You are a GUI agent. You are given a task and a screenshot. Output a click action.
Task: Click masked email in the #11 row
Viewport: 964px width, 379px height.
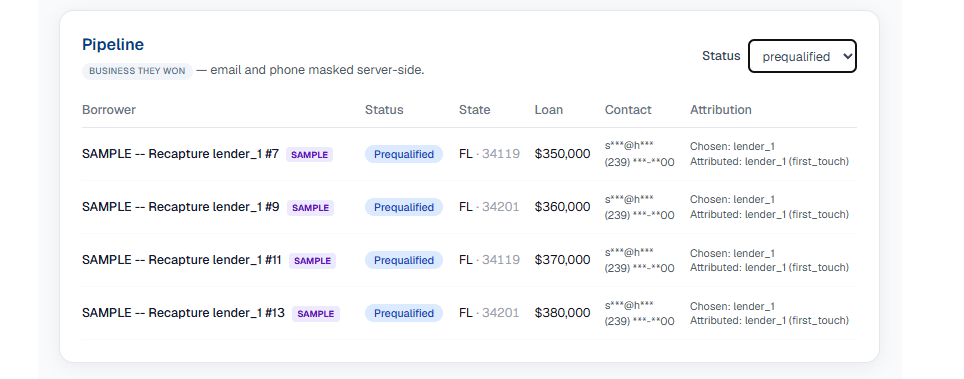pos(629,252)
